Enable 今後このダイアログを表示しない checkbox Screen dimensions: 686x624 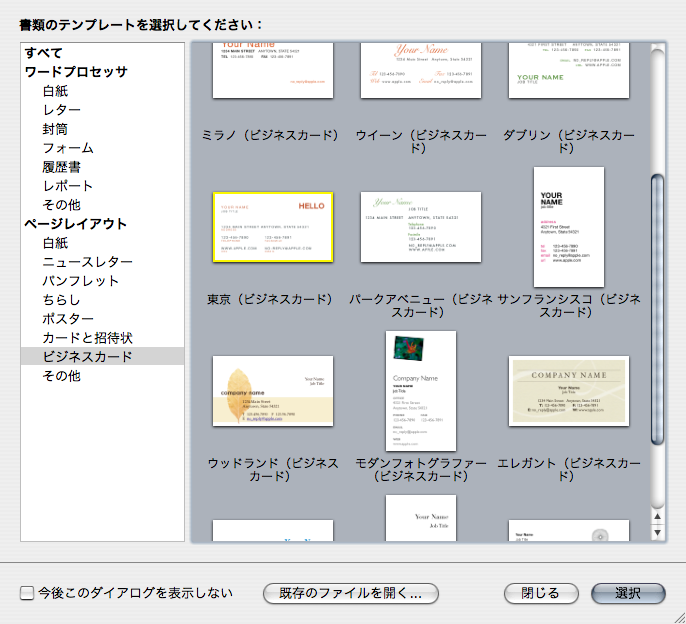coord(27,593)
